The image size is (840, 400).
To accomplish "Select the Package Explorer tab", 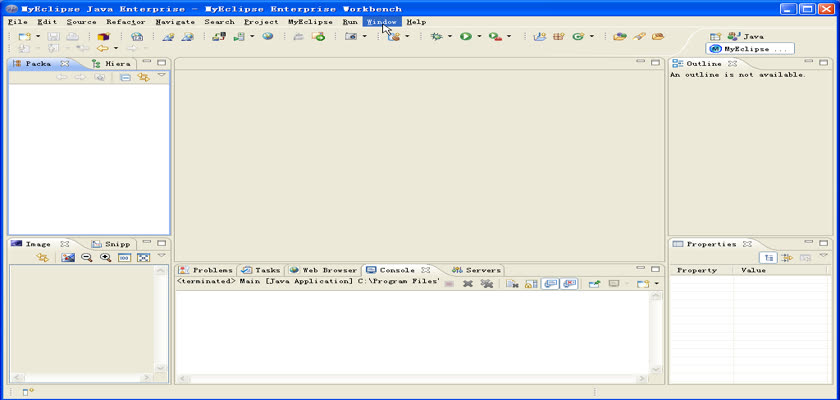I will (x=39, y=63).
